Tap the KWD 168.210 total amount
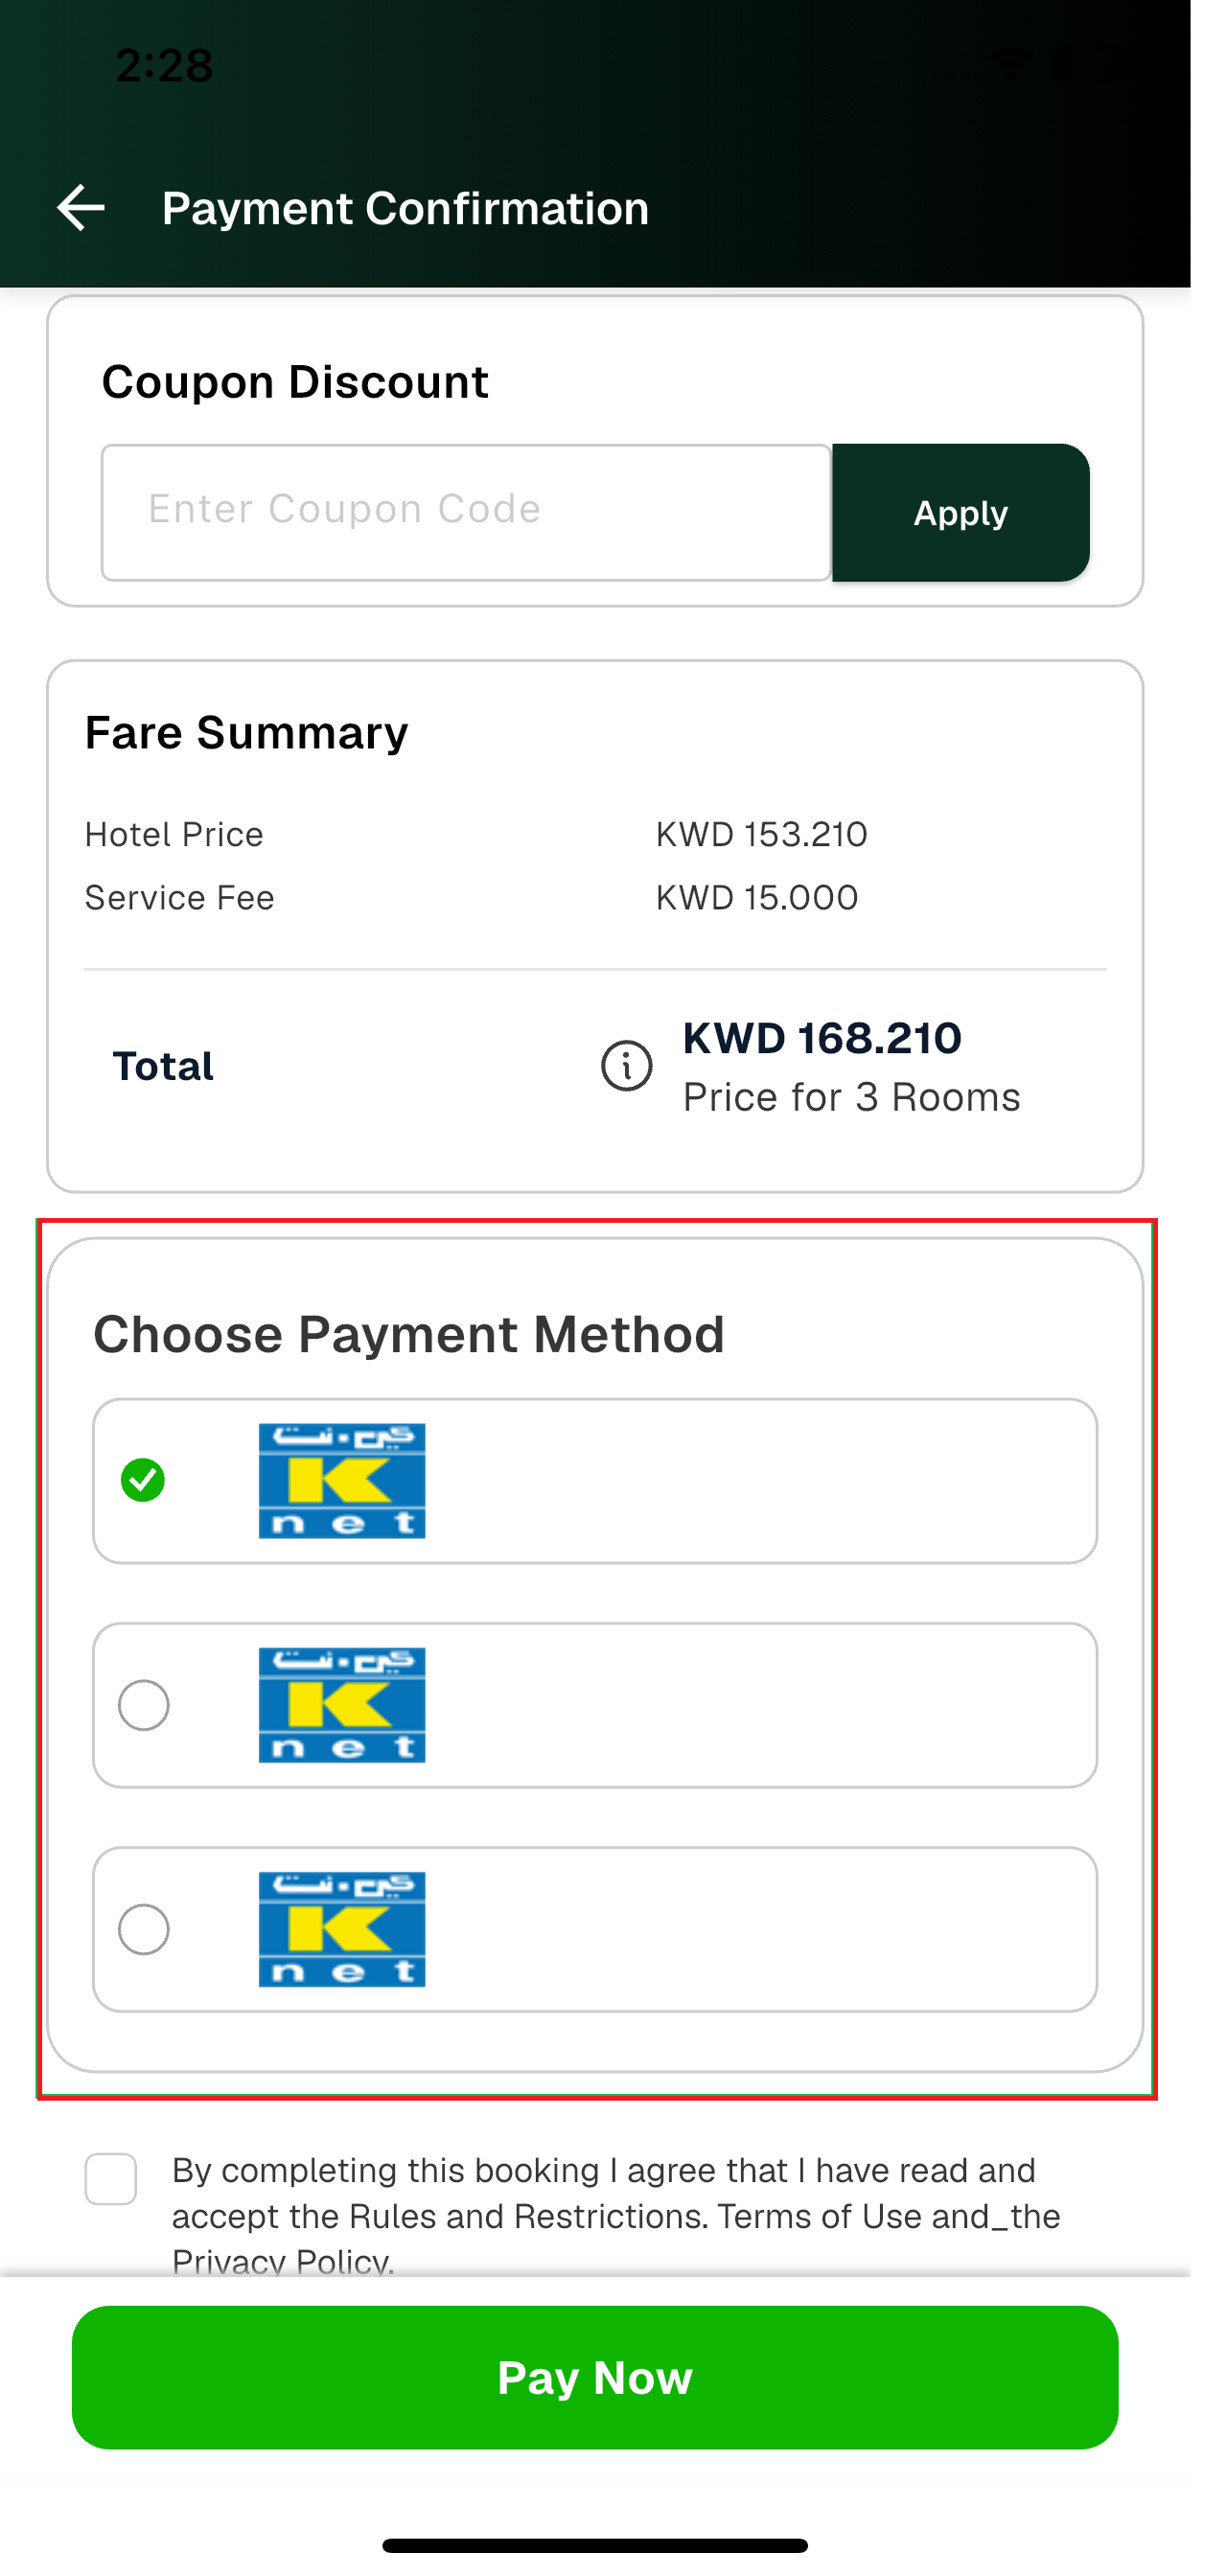Screen dimensions: 1227x2576 point(822,1038)
